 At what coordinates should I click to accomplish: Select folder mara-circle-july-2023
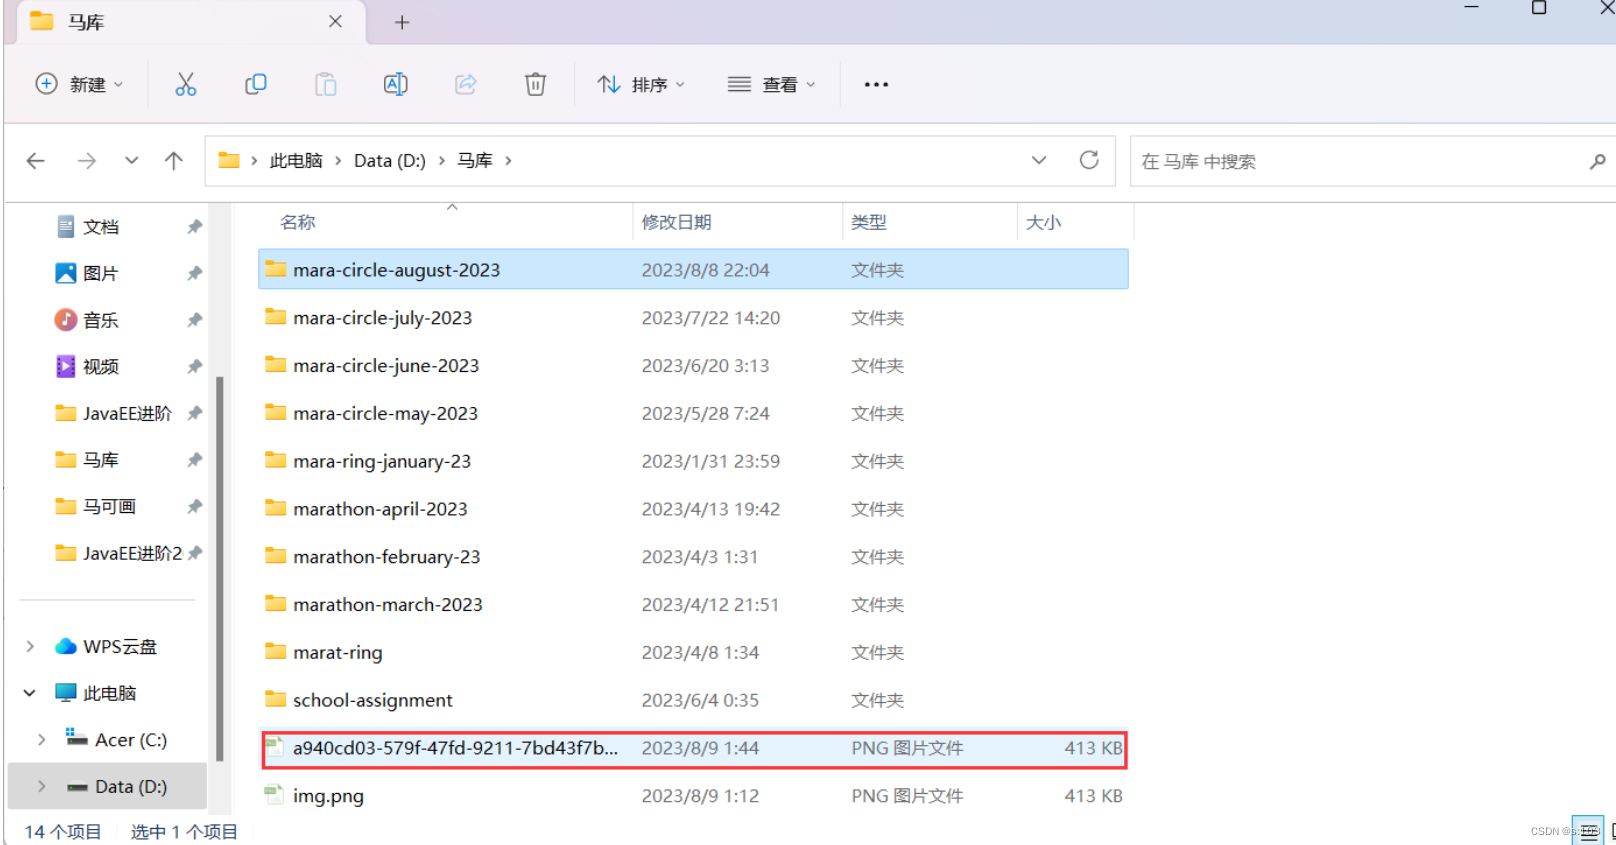point(693,318)
